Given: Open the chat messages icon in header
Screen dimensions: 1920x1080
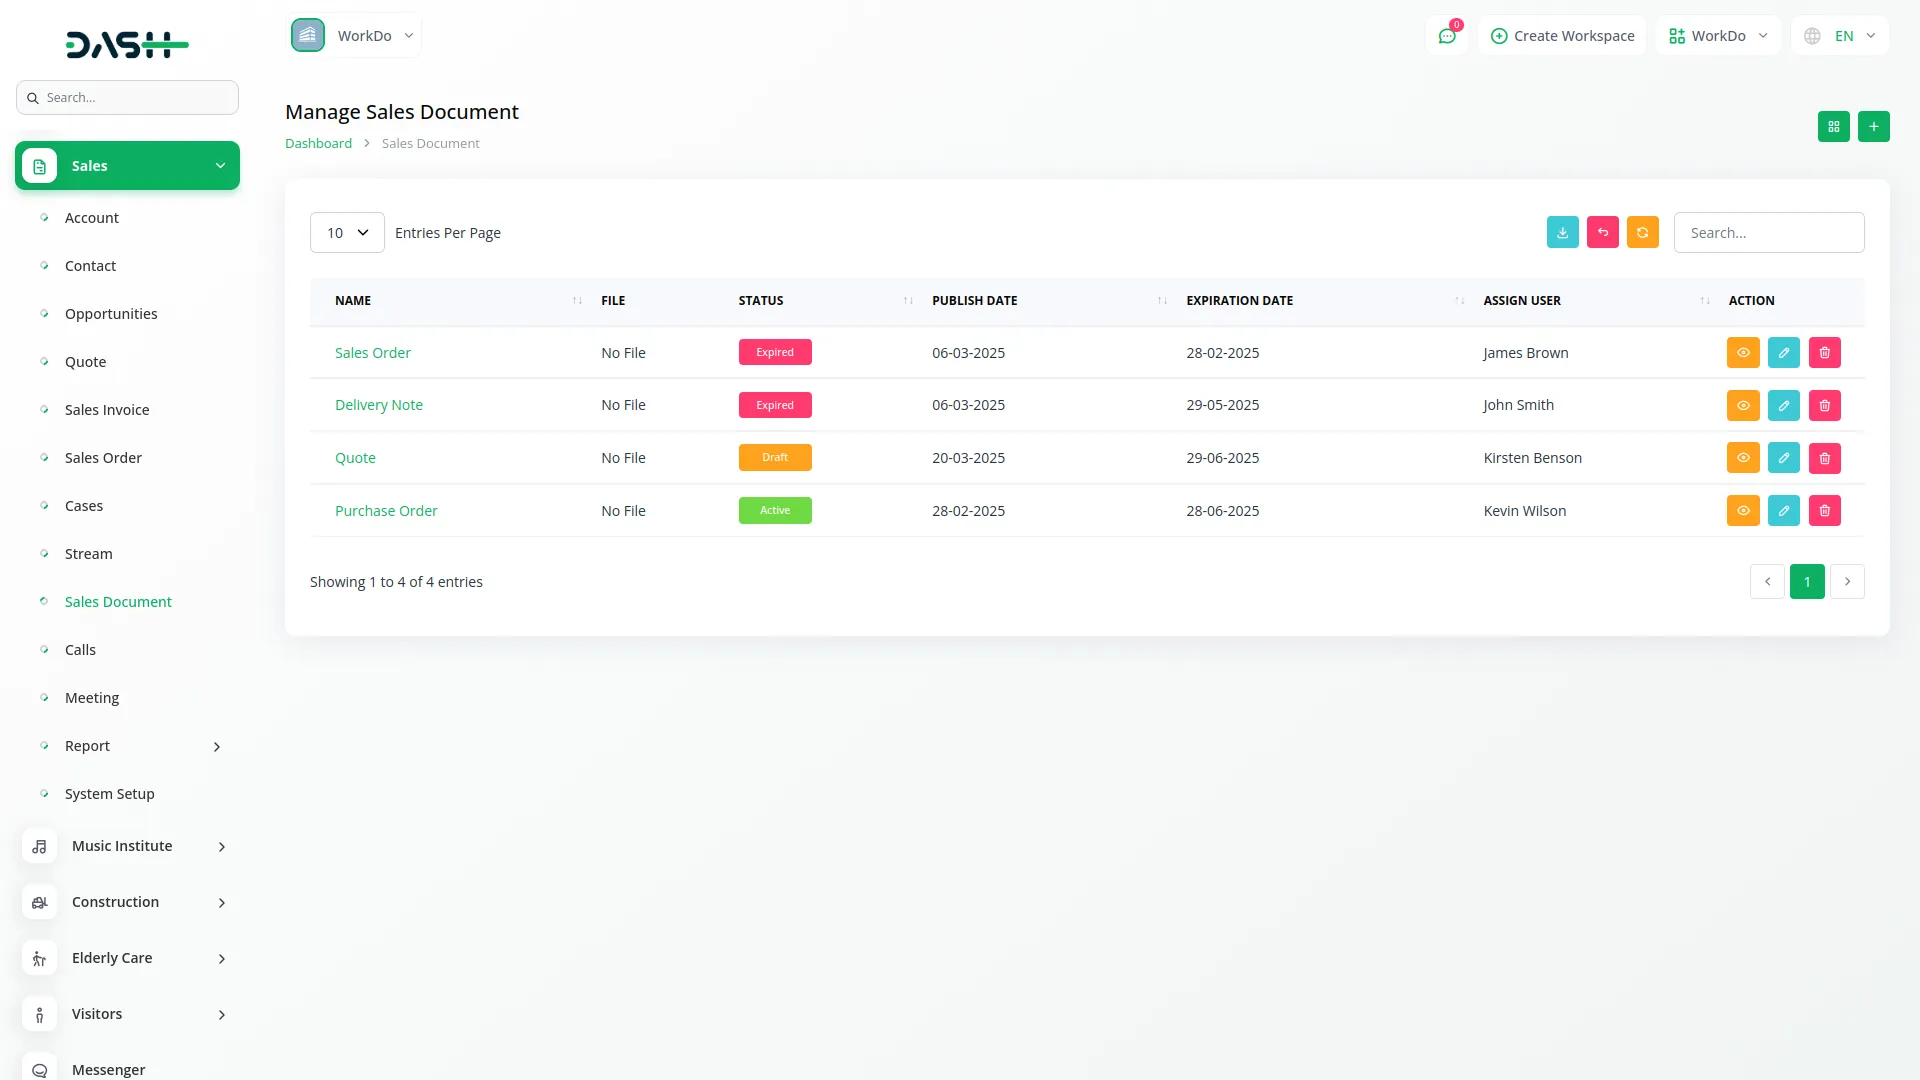Looking at the screenshot, I should (x=1446, y=36).
